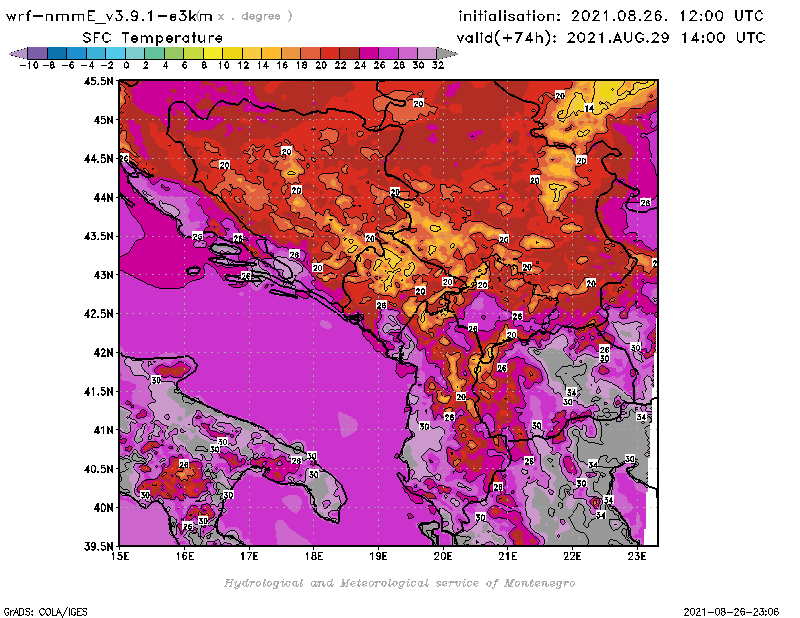Pick the legend swatch between 26 and 28
This screenshot has width=800, height=618.
(388, 53)
